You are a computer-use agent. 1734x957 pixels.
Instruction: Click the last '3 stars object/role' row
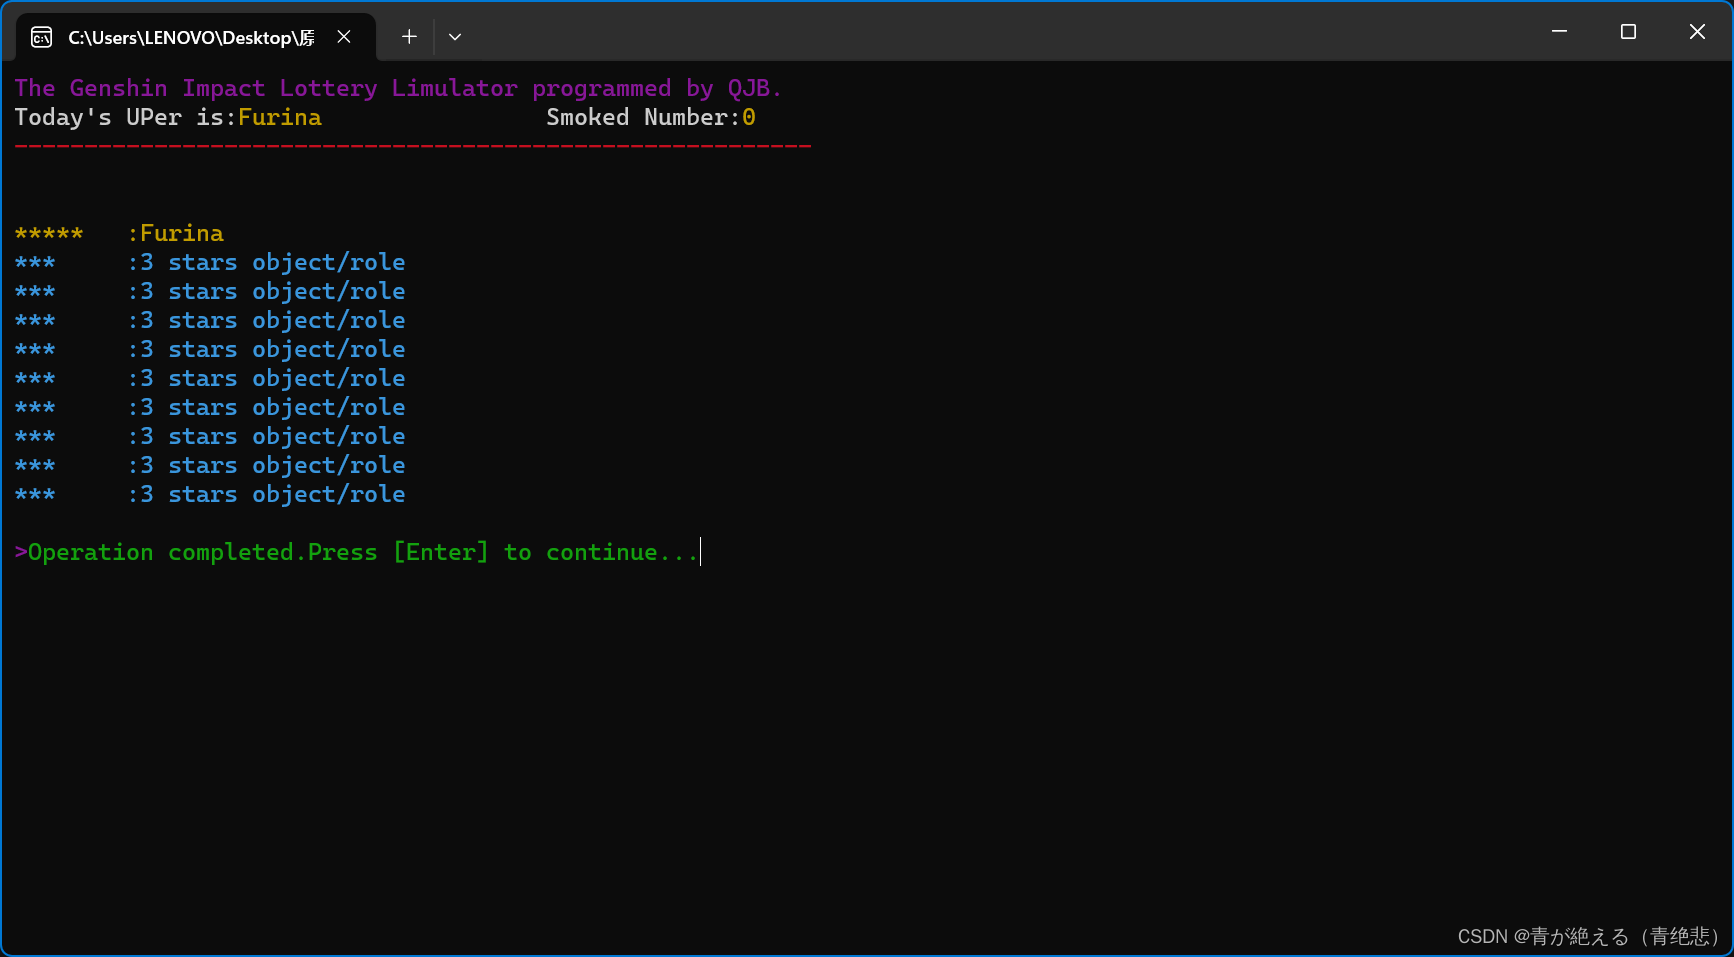pyautogui.click(x=210, y=494)
